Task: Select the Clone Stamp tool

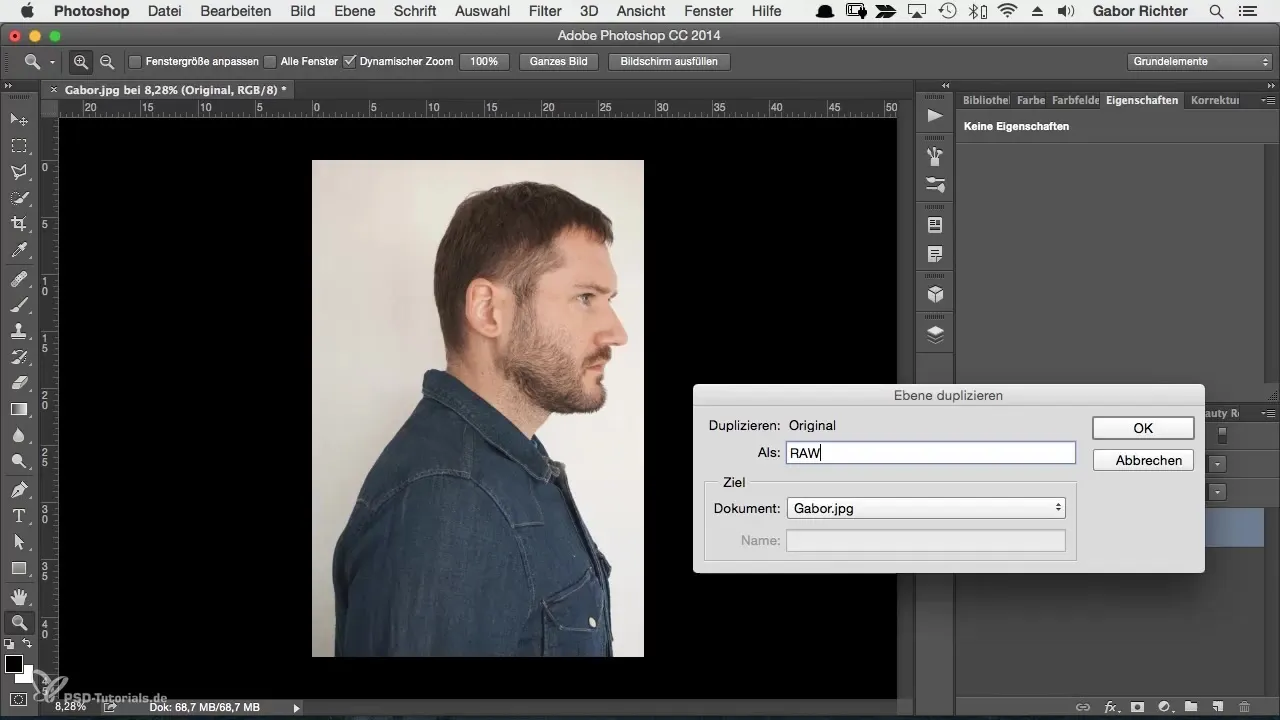Action: point(18,331)
